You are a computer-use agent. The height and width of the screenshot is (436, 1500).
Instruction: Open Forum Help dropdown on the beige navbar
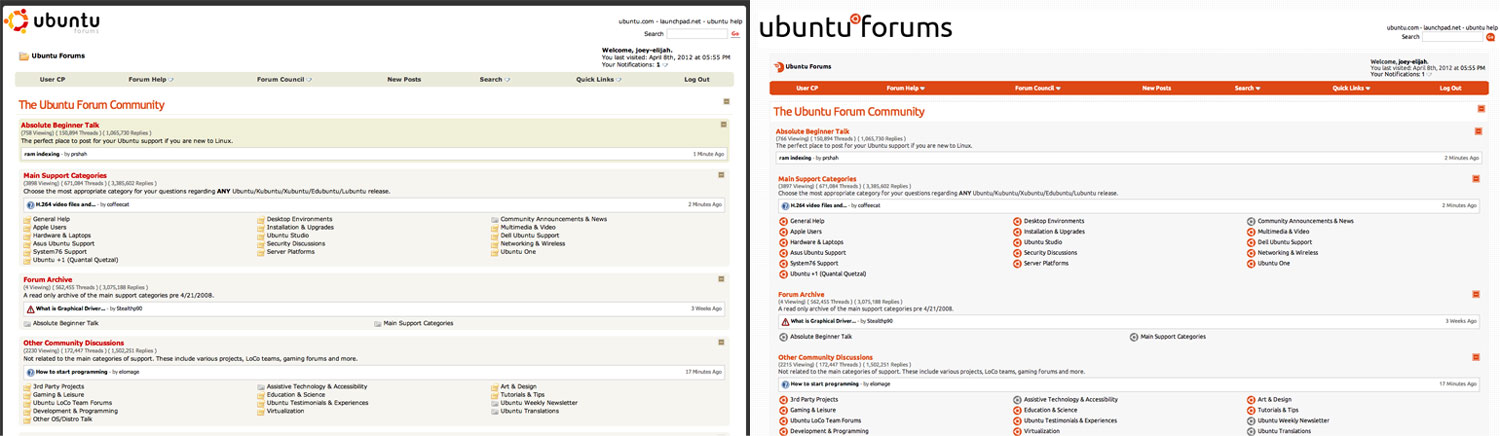150,79
